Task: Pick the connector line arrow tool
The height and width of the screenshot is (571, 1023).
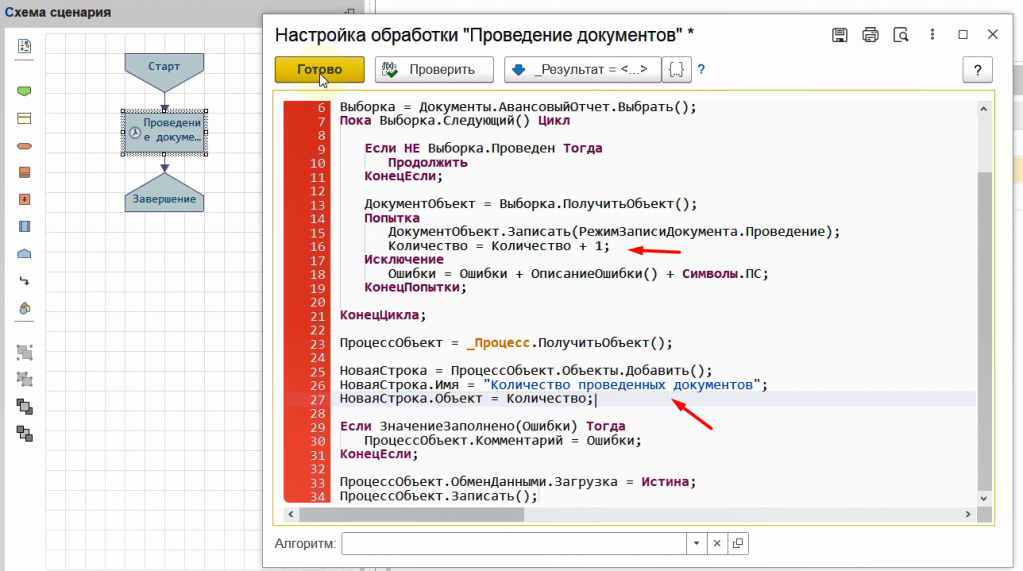Action: point(24,281)
